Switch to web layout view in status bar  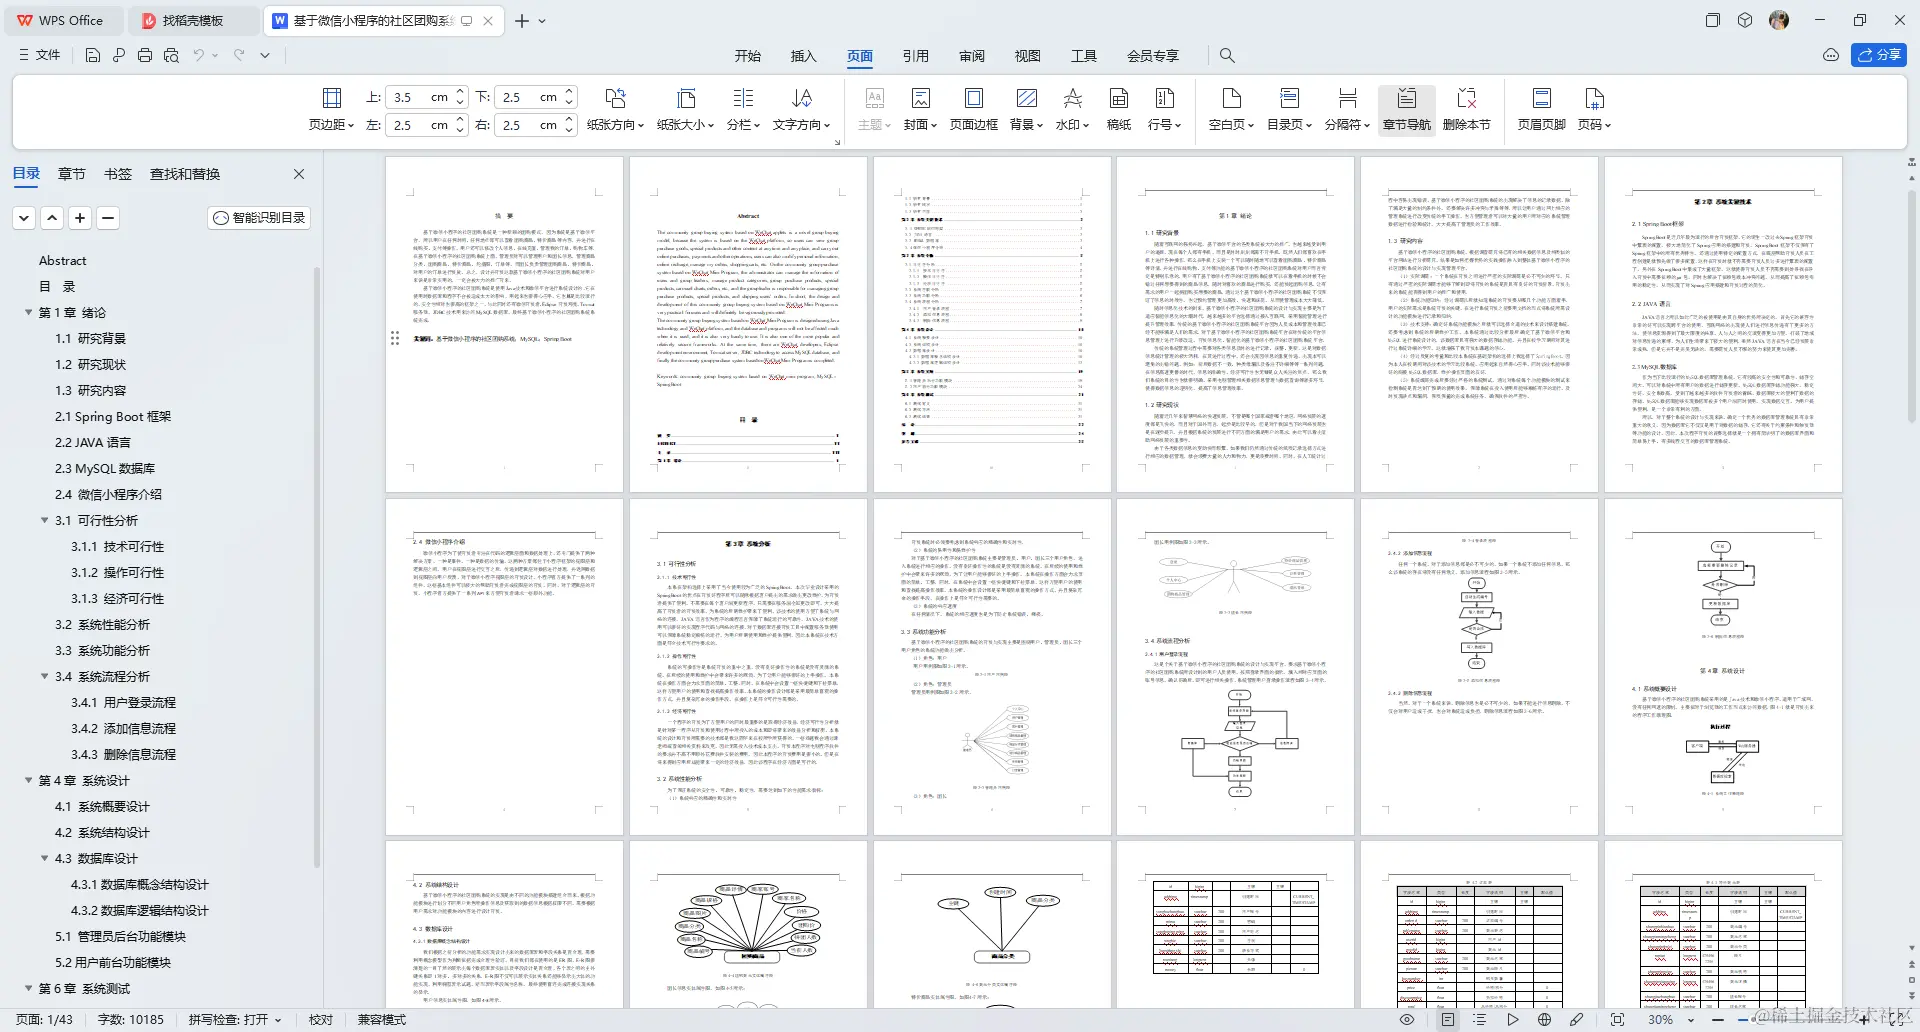click(x=1545, y=1019)
